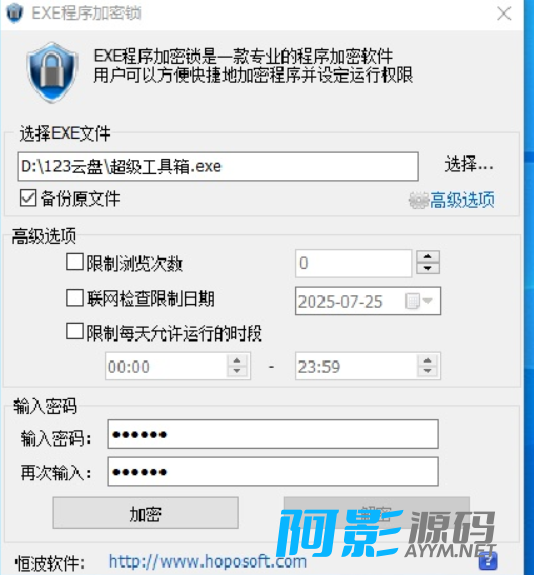Screen dimensions: 534x575
Task: Tick the 联网检查限制日期 checkbox
Action: [x=75, y=297]
